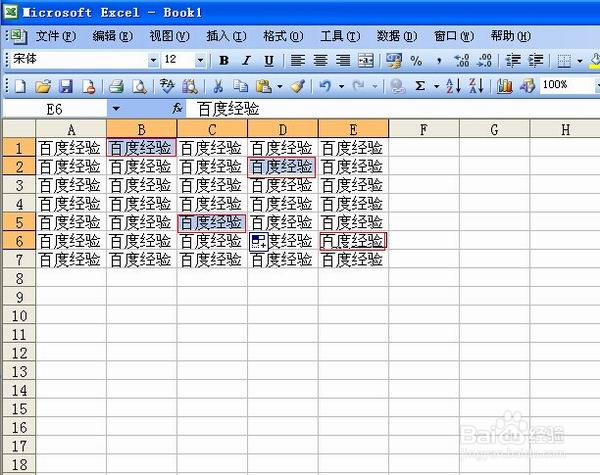Open 编辑(E) menu

pyautogui.click(x=112, y=36)
